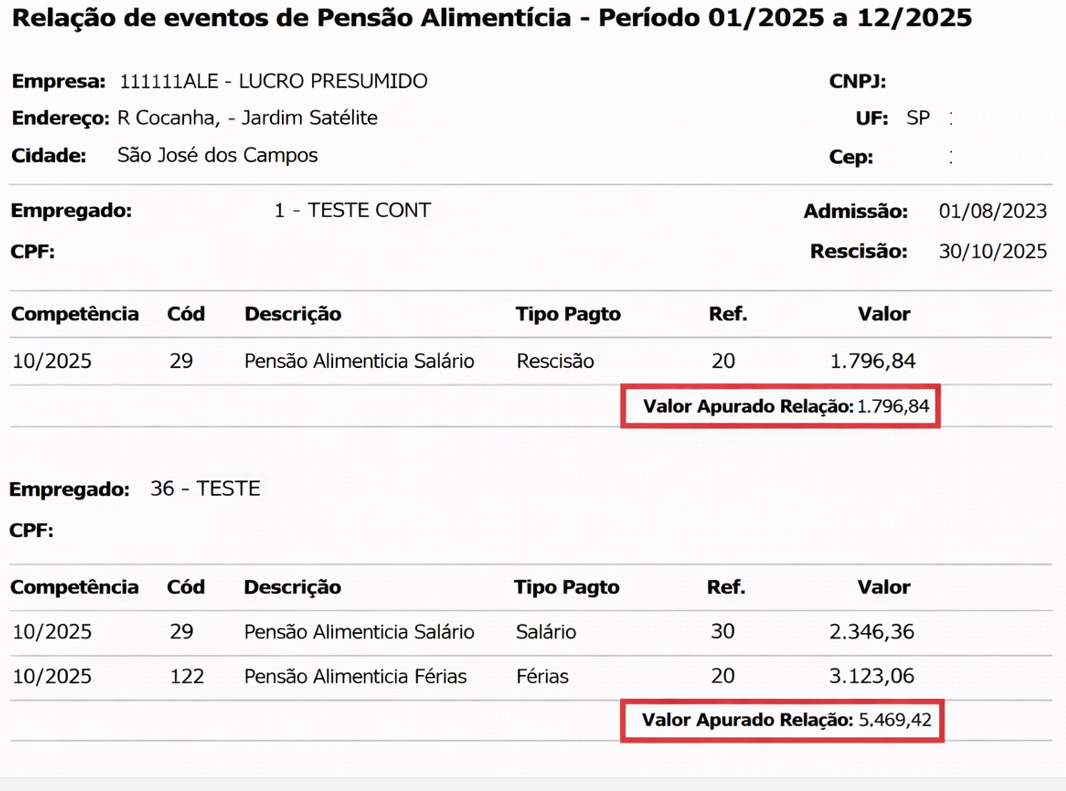Click the report title 'Relação de eventos de Pensão Alimentícia'

click(x=292, y=18)
